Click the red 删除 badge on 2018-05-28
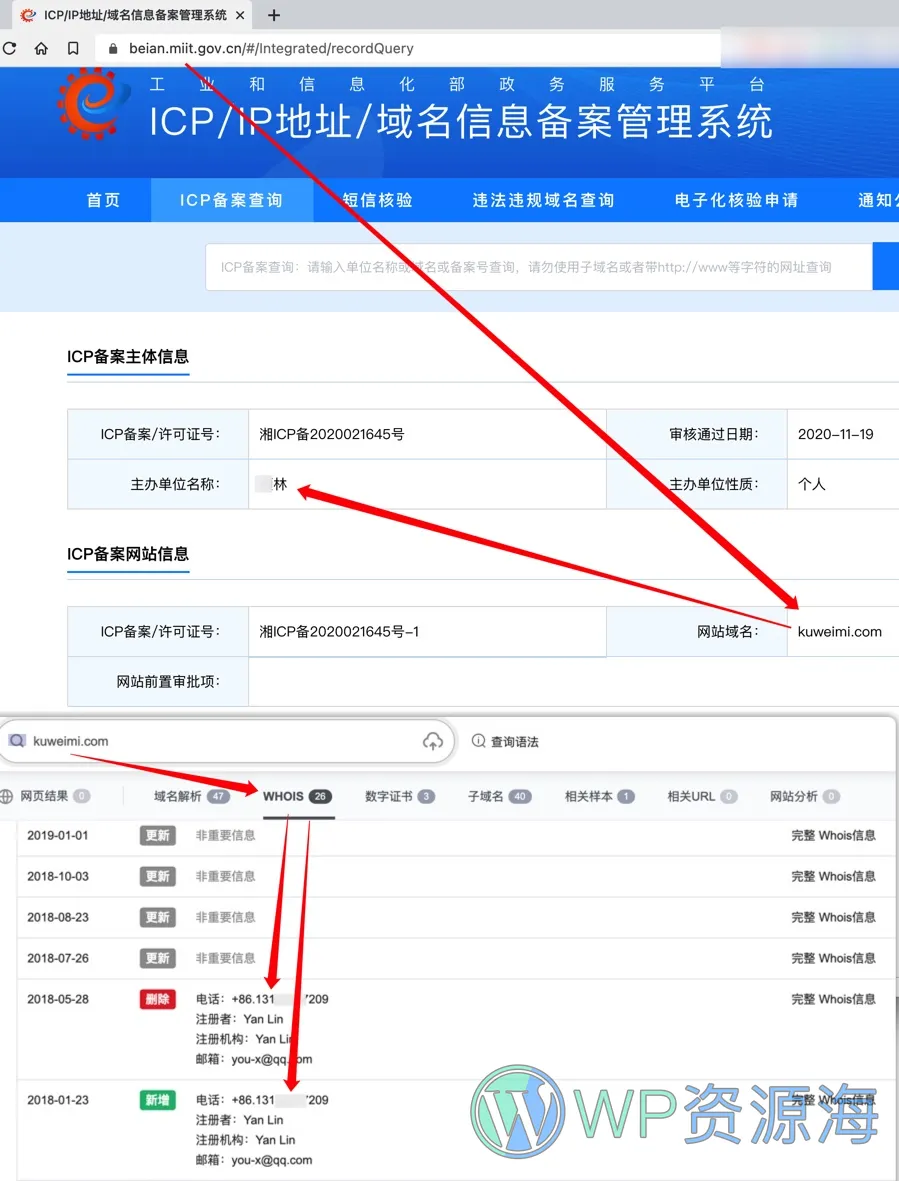Viewport: 899px width, 1181px height. [x=157, y=999]
